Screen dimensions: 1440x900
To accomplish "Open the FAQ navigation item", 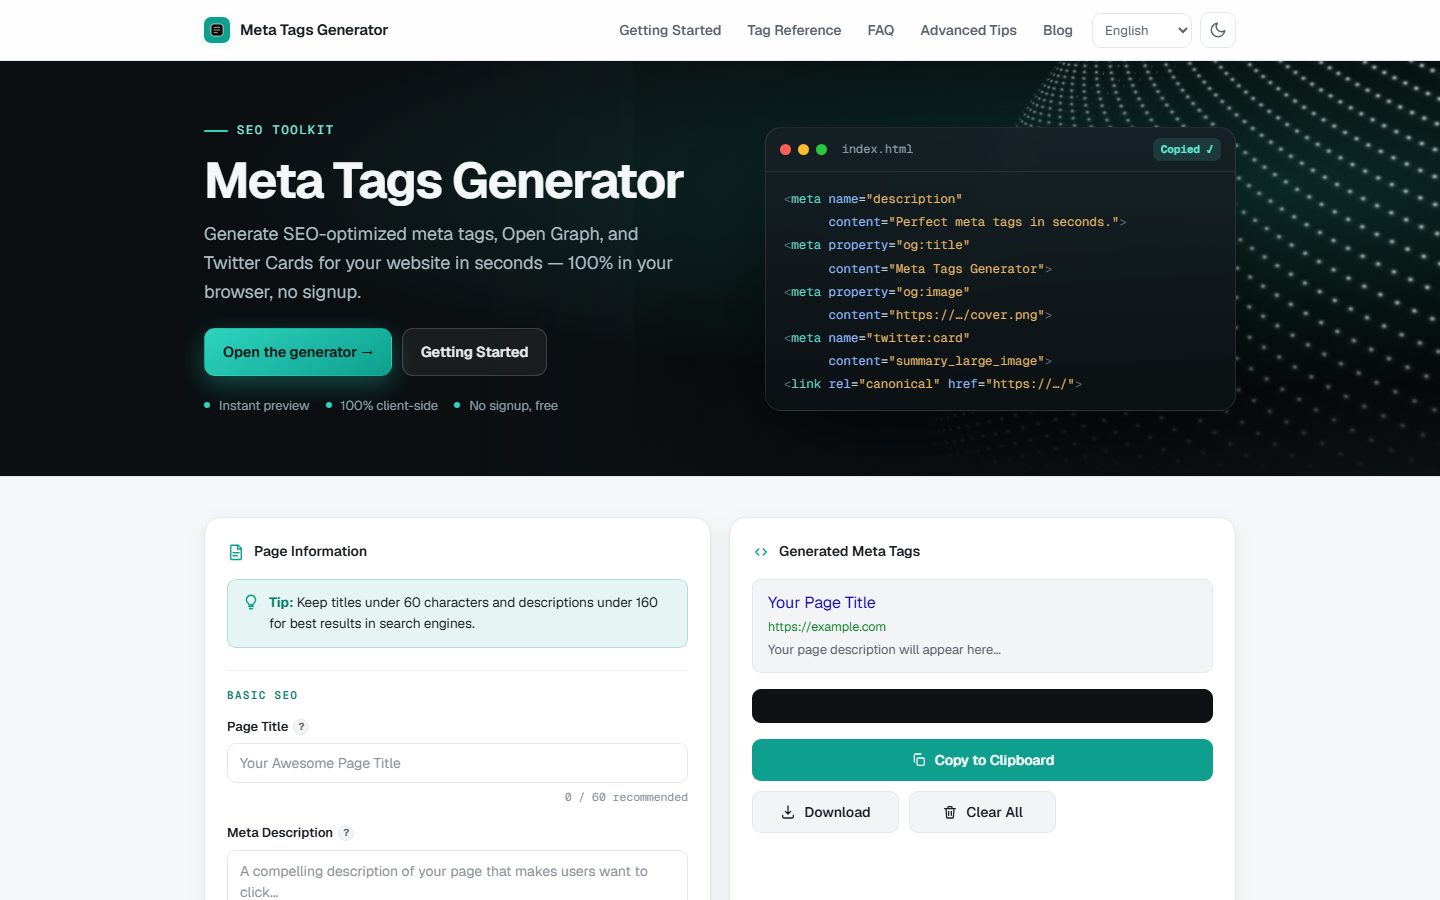I will tap(881, 30).
